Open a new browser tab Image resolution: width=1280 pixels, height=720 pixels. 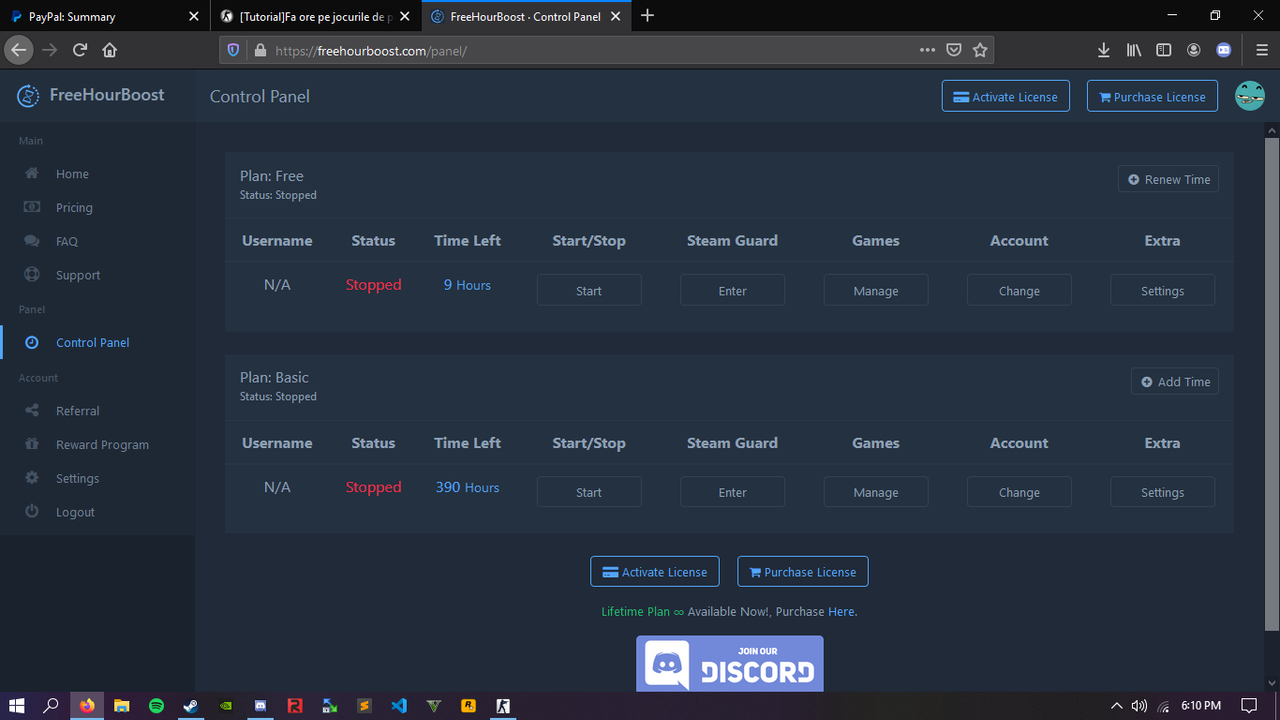647,16
